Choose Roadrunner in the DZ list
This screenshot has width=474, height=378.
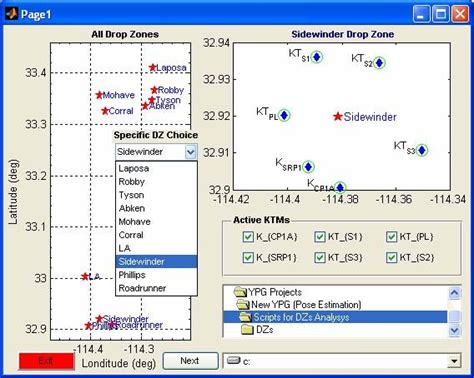point(156,288)
